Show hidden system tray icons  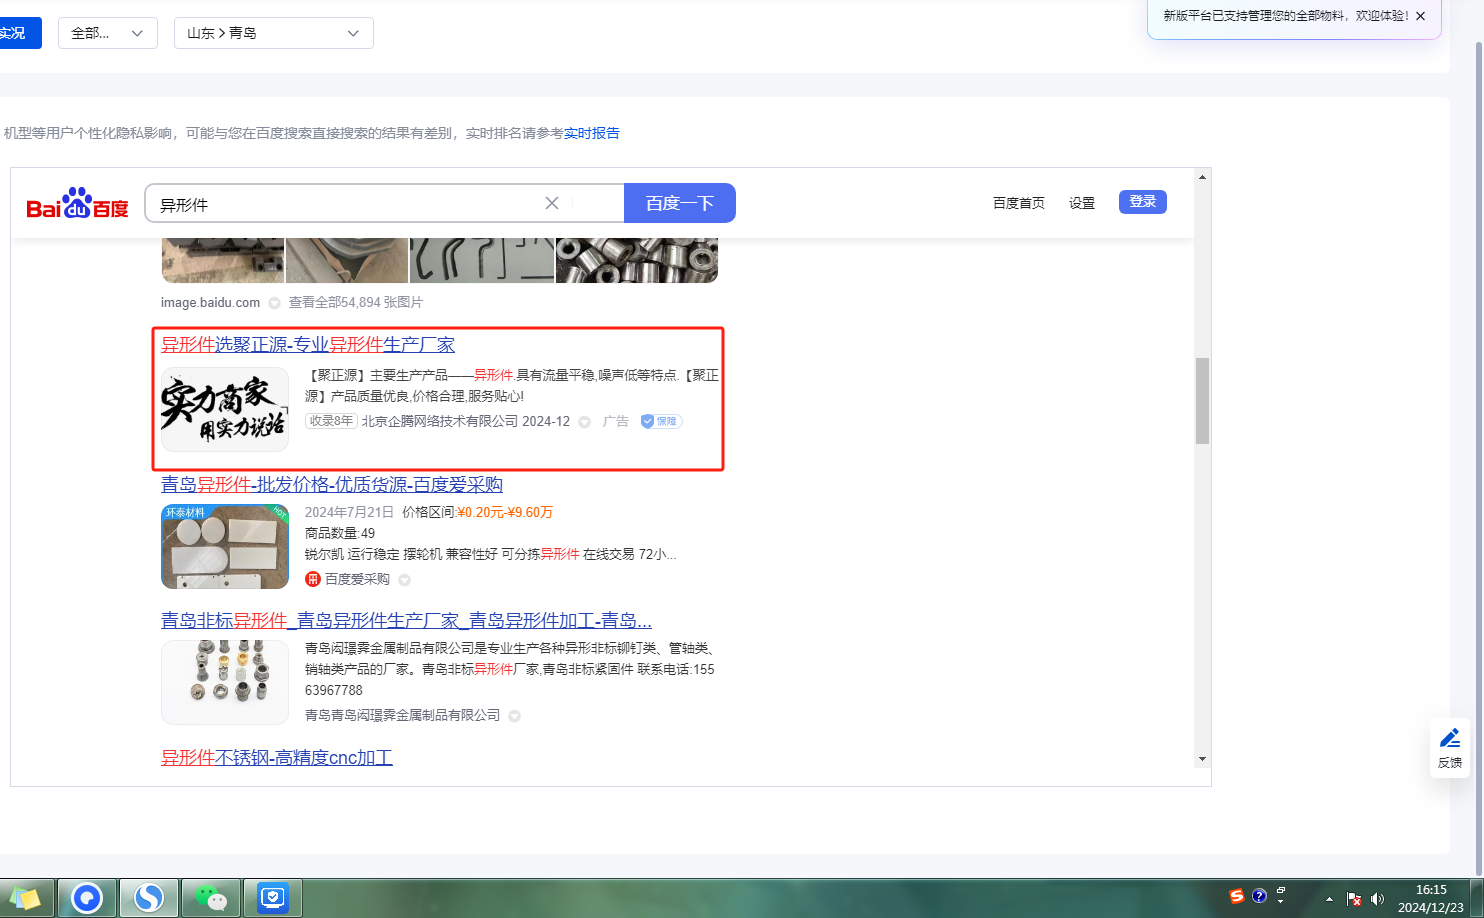(x=1329, y=898)
